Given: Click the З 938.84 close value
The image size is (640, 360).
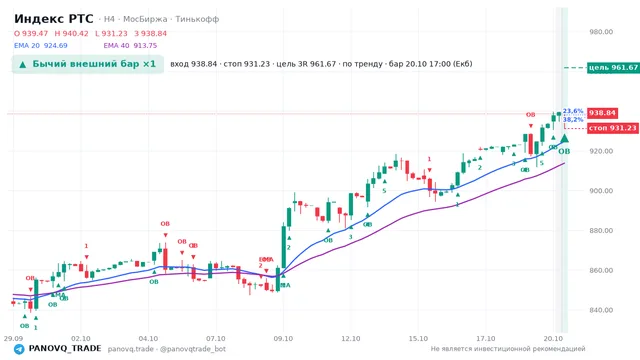Looking at the screenshot, I should [151, 33].
